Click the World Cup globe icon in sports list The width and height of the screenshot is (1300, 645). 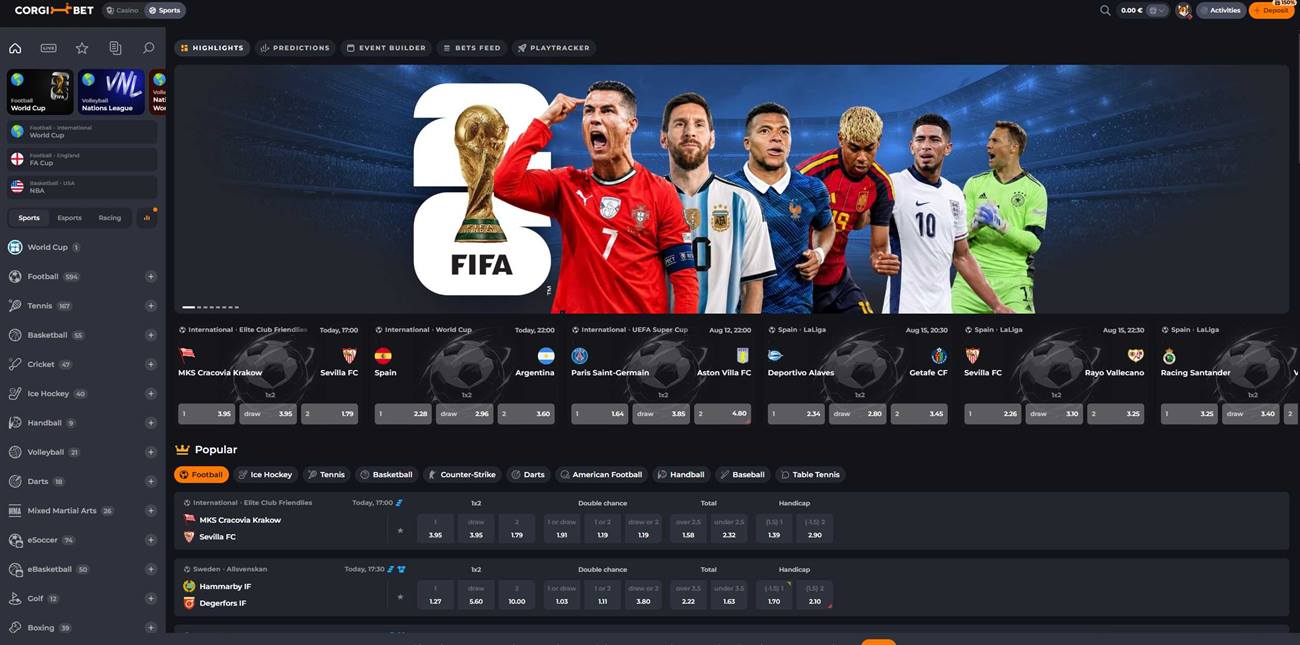(x=15, y=247)
